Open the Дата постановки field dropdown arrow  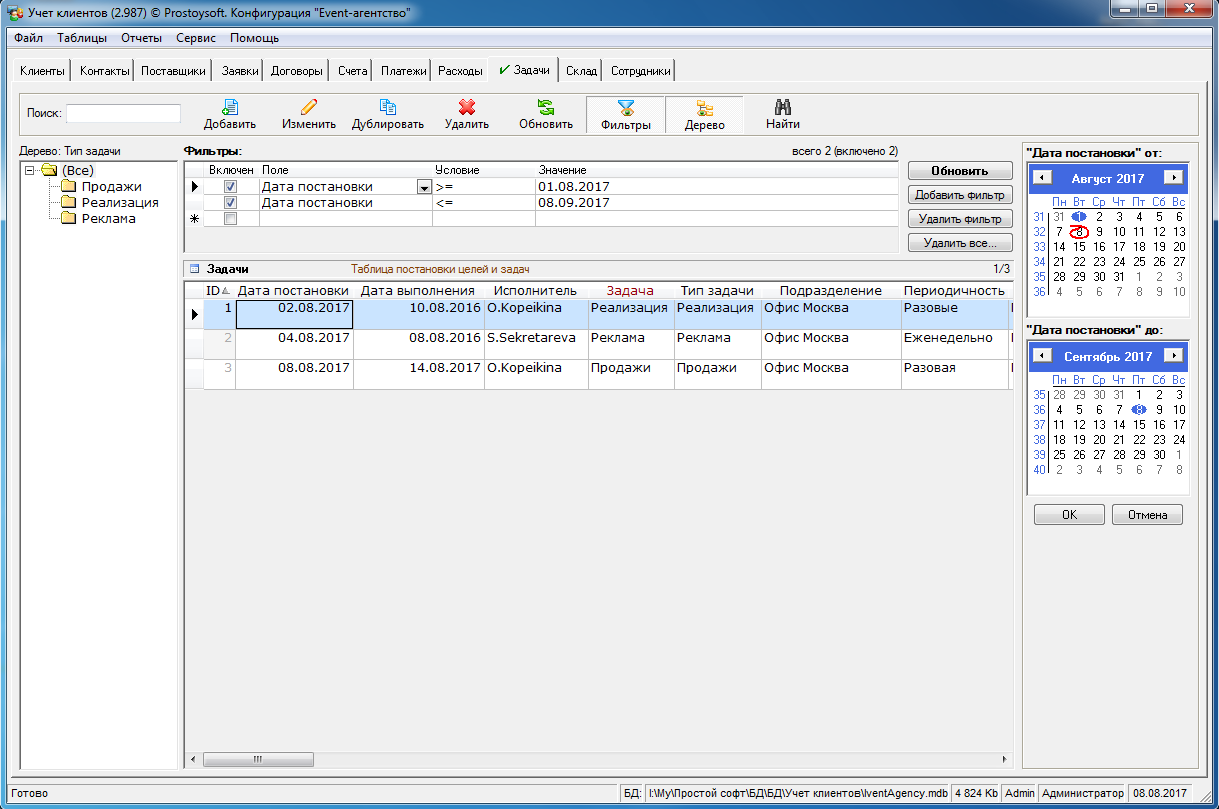424,187
